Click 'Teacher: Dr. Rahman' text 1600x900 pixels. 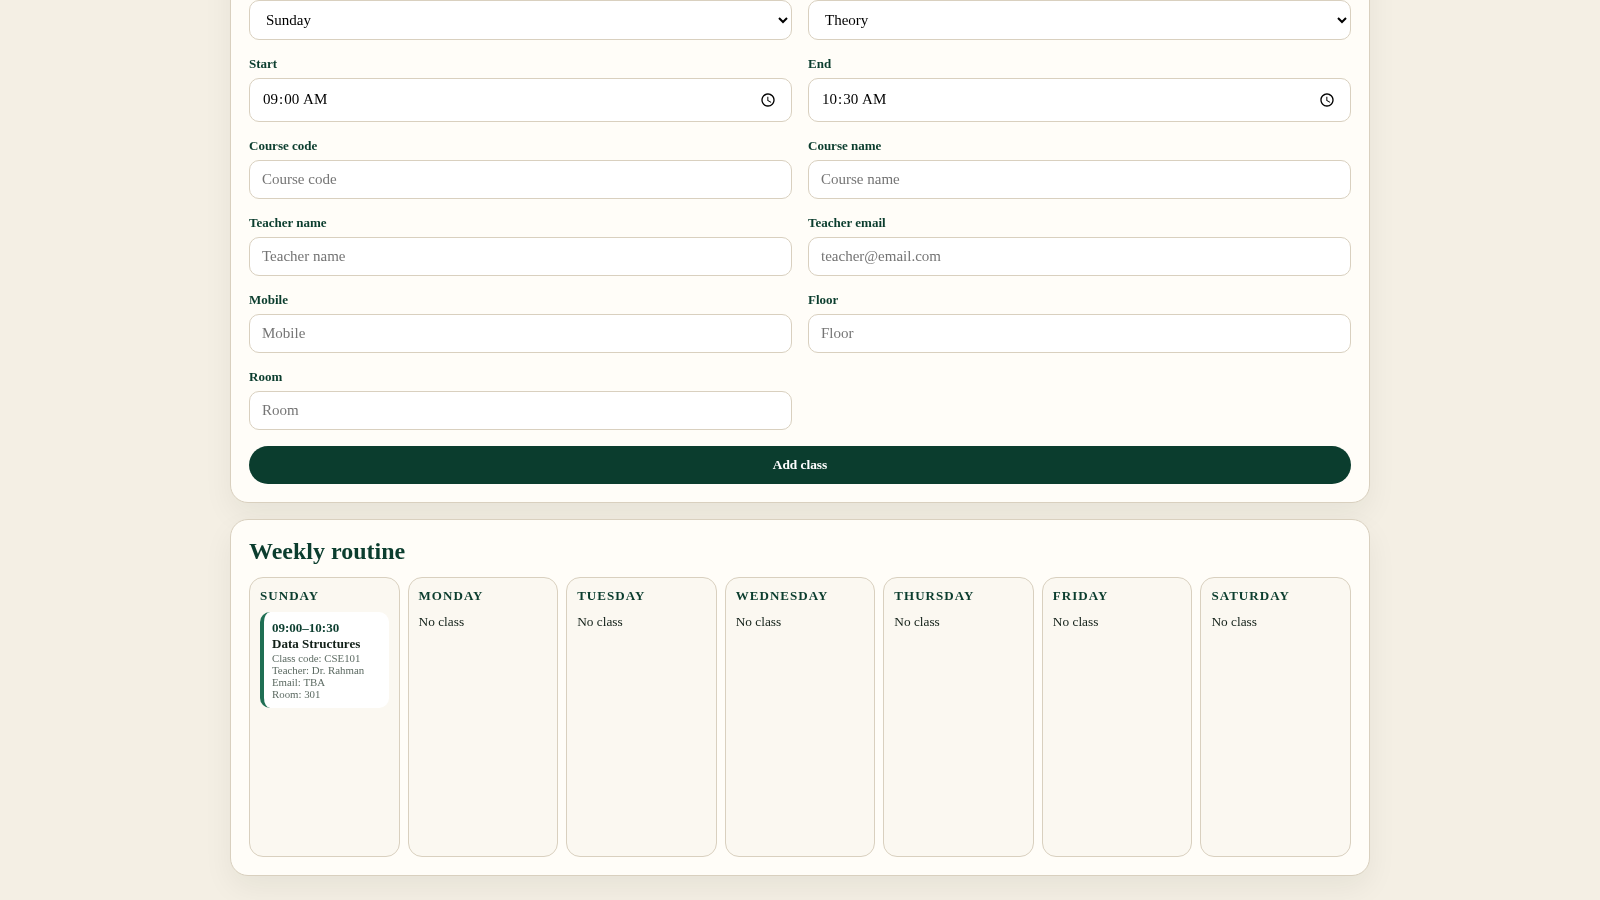point(318,671)
